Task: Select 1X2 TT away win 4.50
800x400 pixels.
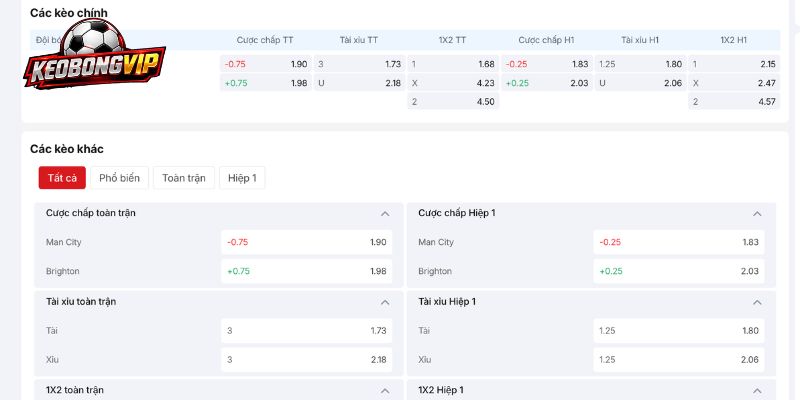Action: (x=453, y=102)
